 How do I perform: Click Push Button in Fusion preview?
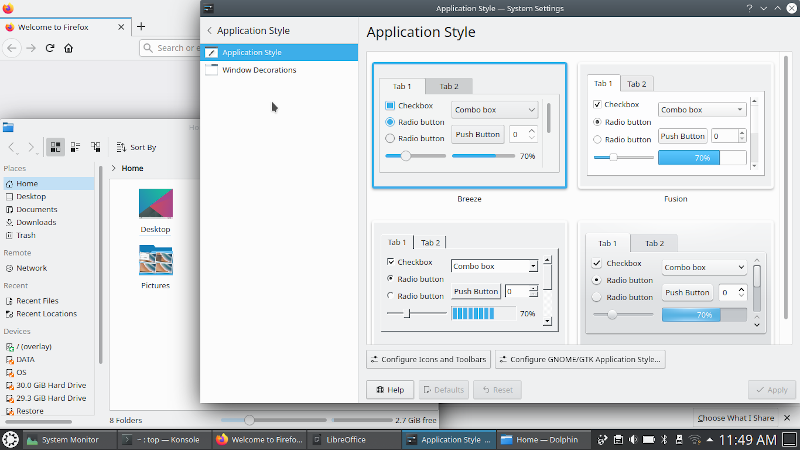pos(683,136)
